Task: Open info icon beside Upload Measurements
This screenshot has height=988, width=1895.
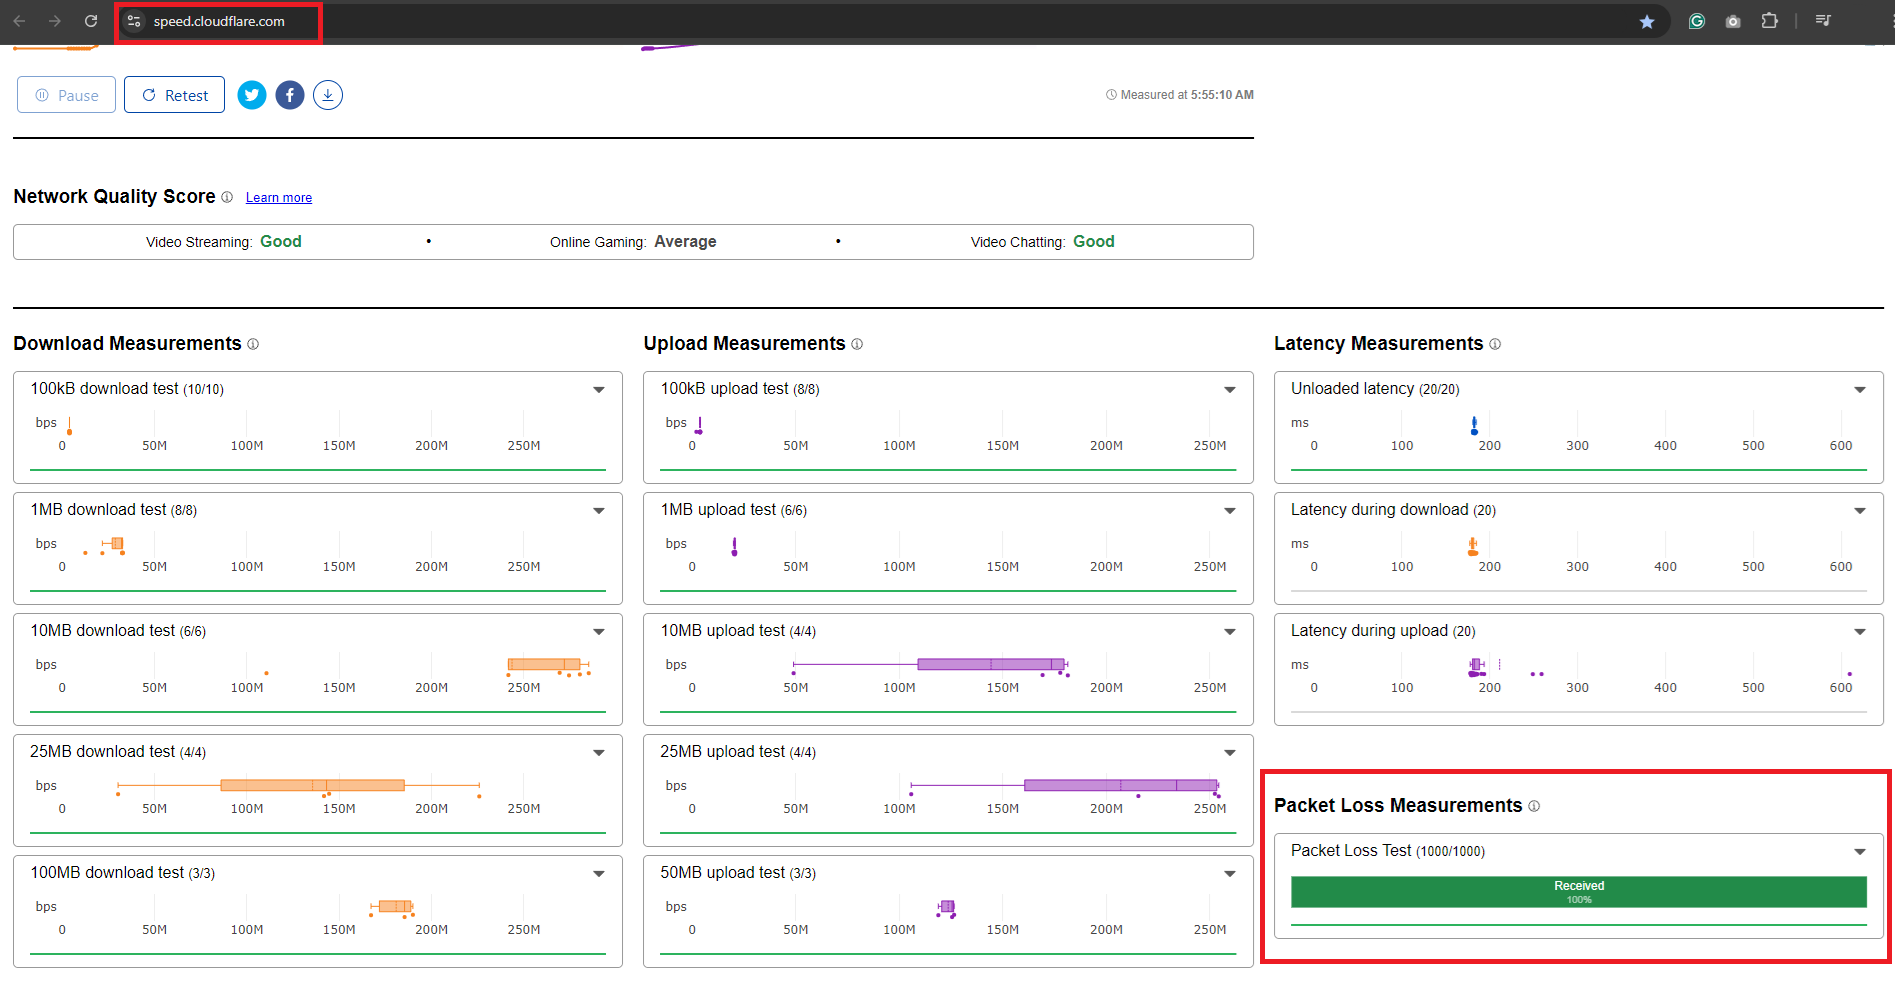Action: tap(857, 344)
